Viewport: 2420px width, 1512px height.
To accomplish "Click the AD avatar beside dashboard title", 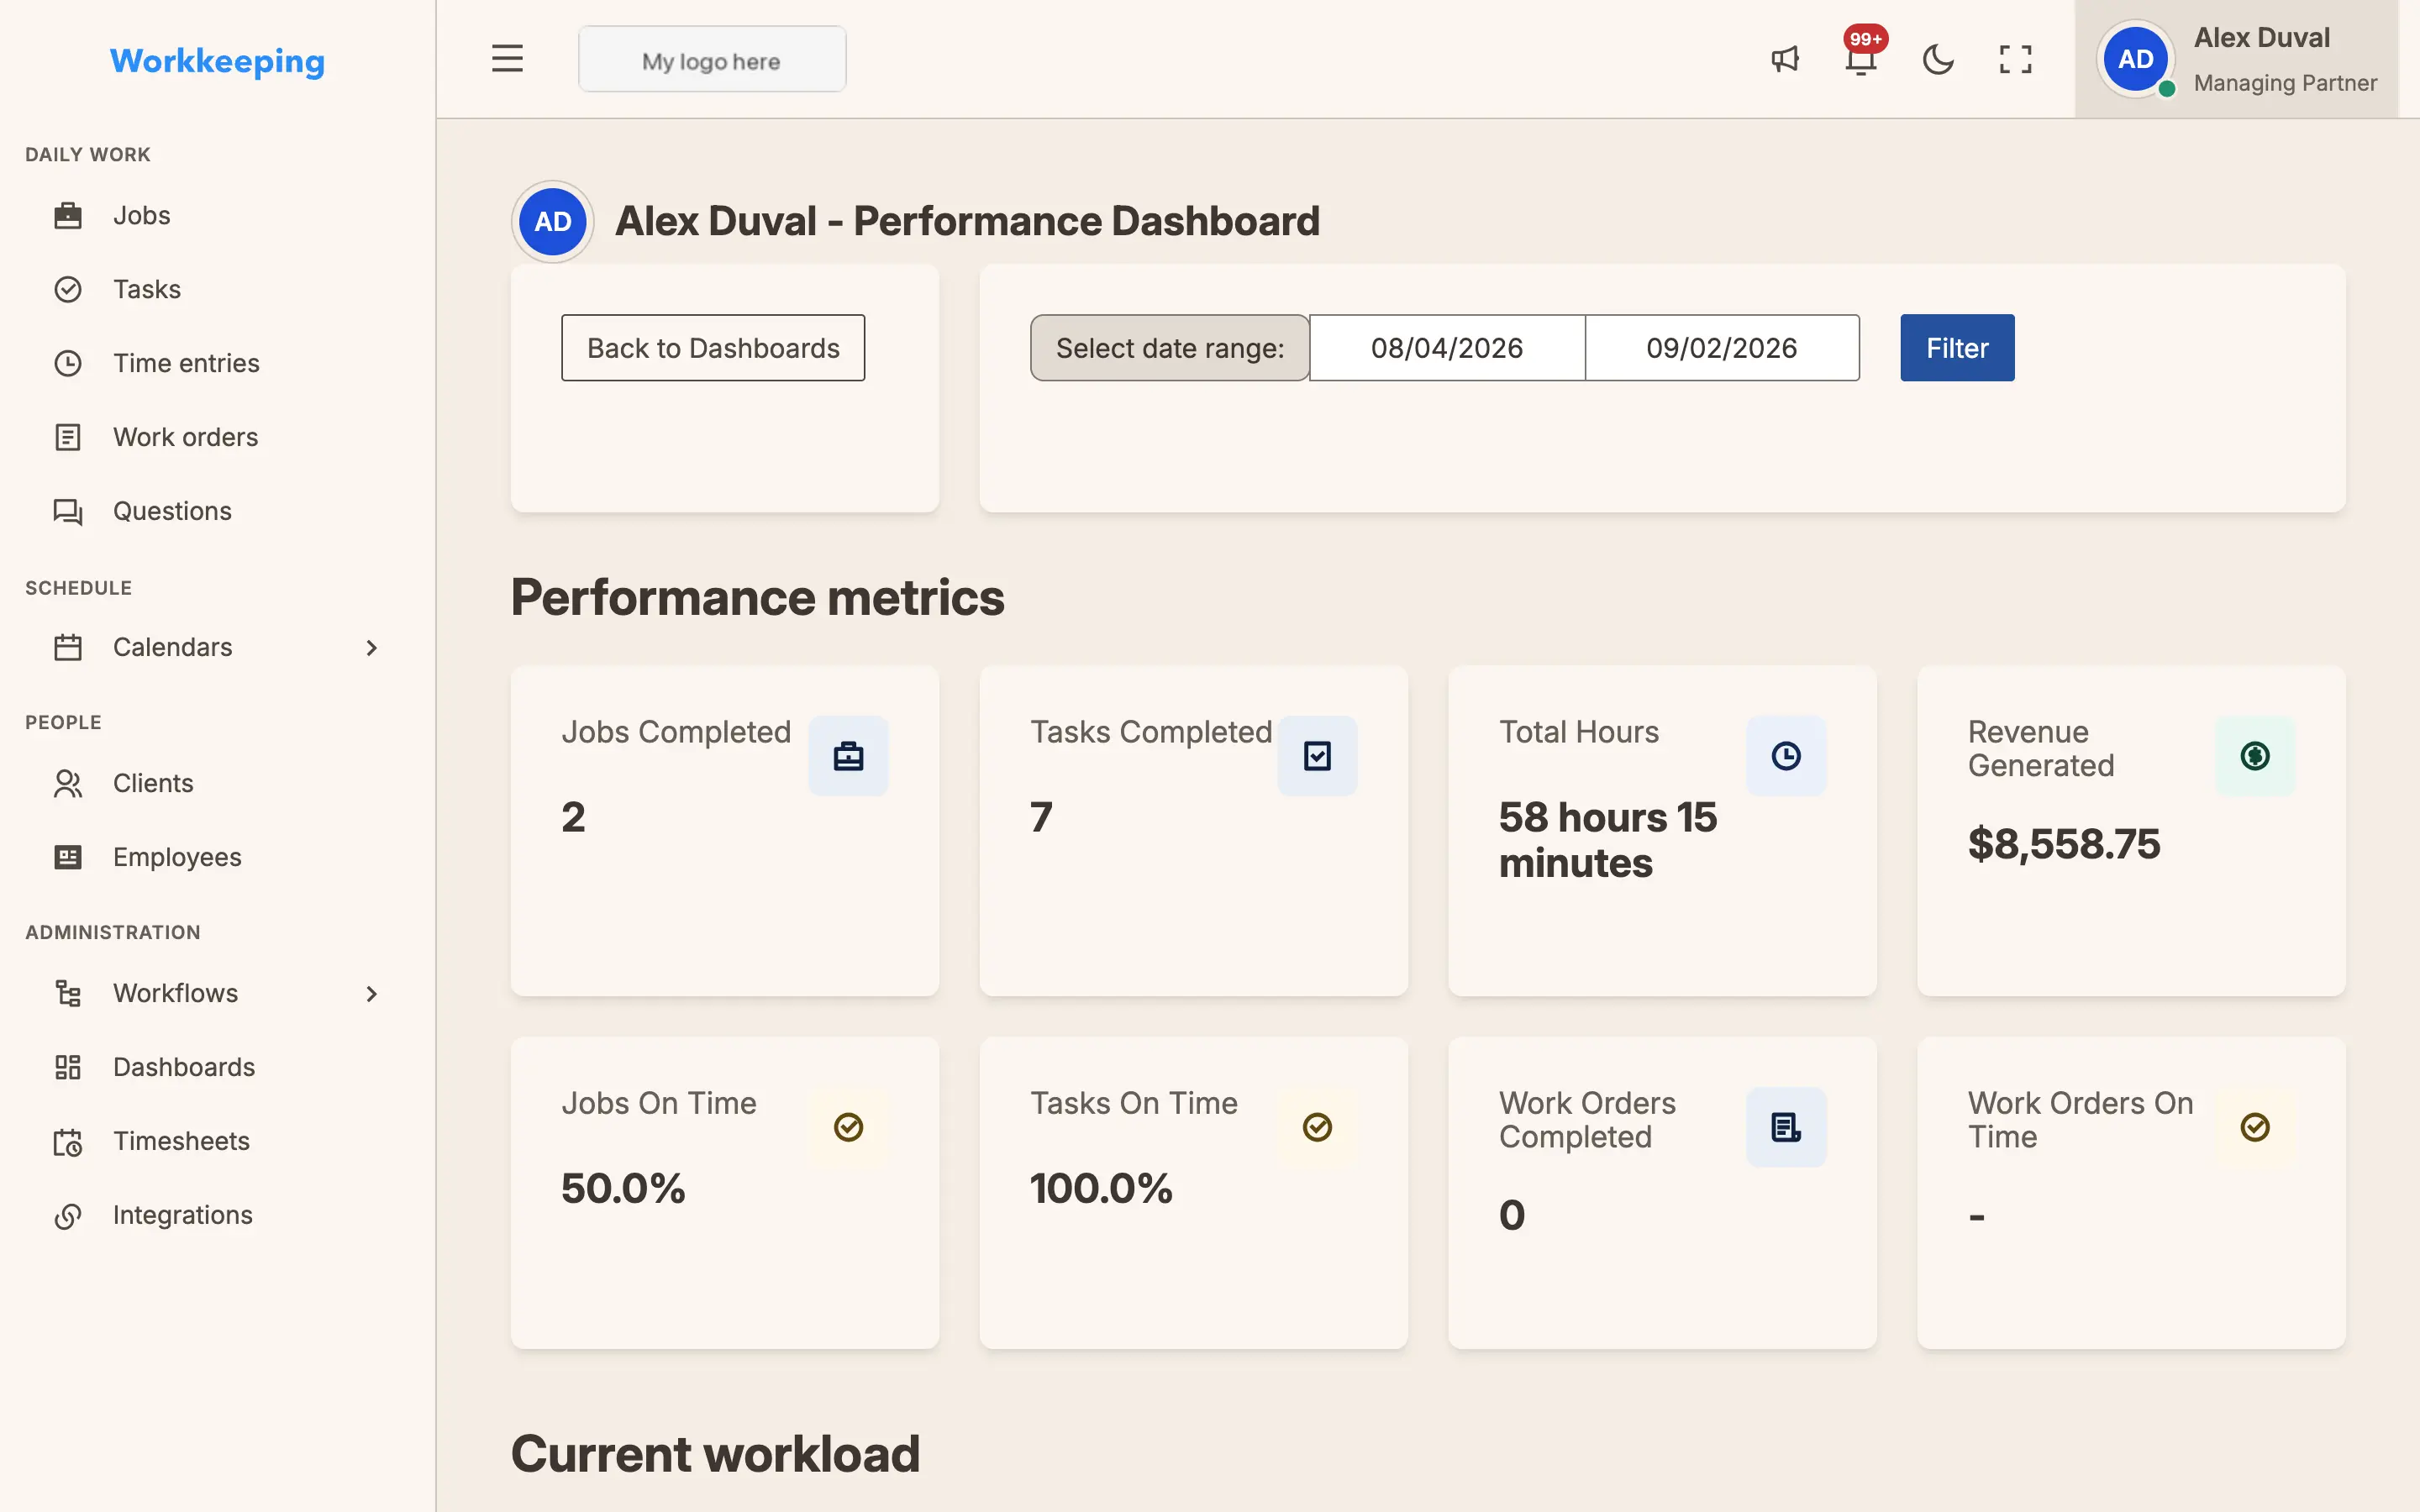I will 553,221.
